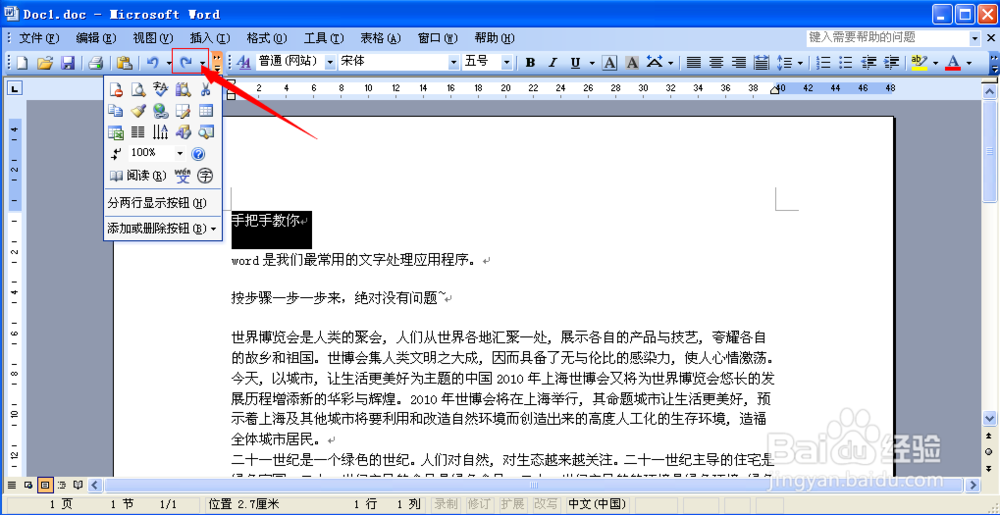Image resolution: width=1000 pixels, height=515 pixels.
Task: Open the zoom 100% dropdown
Action: [x=179, y=154]
